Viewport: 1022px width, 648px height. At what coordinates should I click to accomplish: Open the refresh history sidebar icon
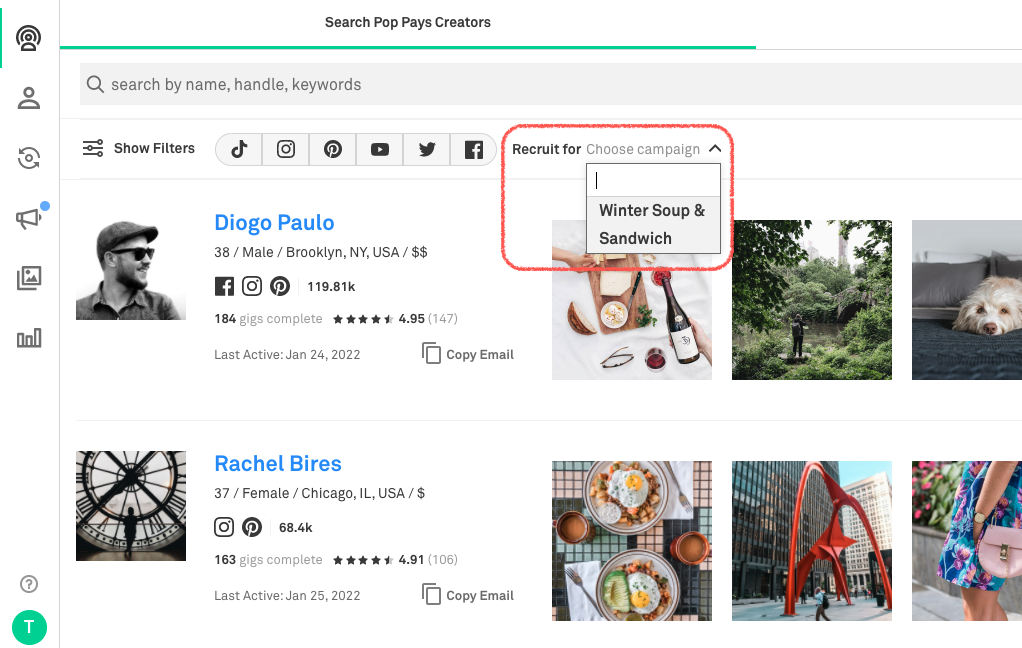29,158
